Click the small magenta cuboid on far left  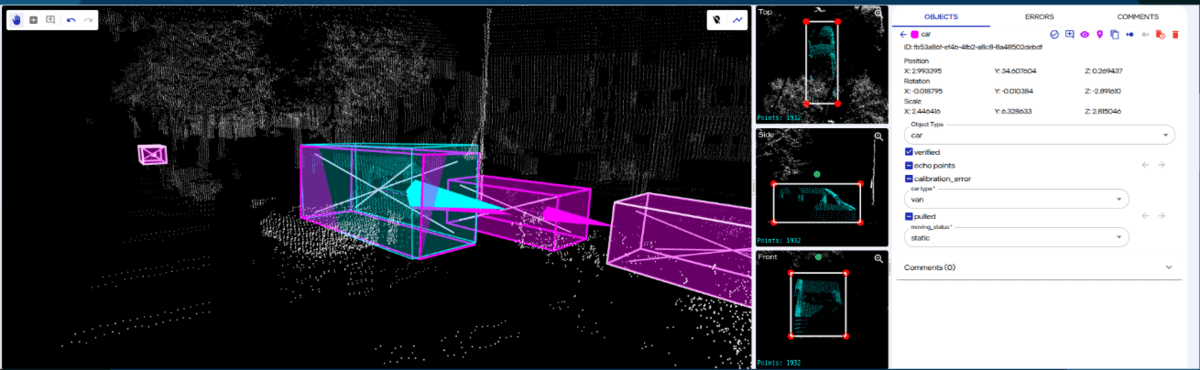(x=153, y=154)
